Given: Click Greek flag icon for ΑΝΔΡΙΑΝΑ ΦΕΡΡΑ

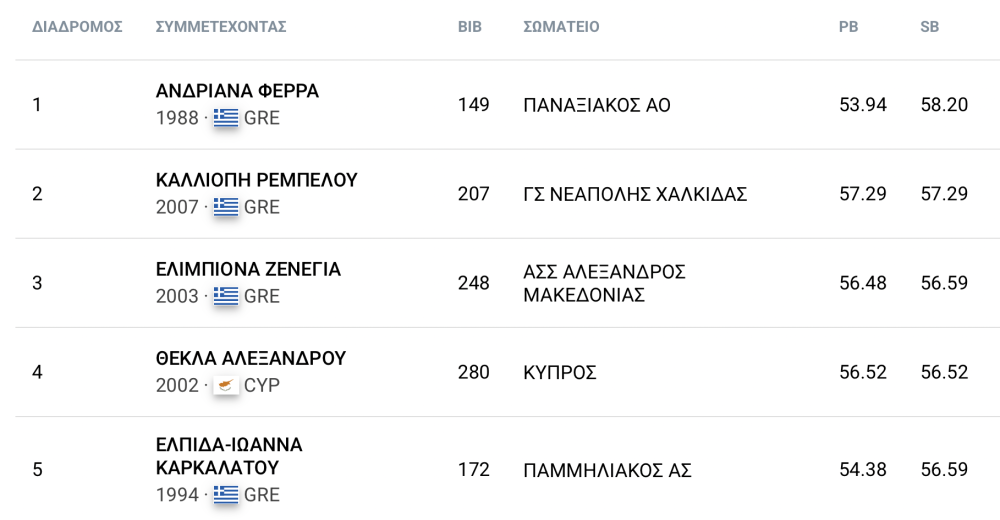Looking at the screenshot, I should (x=226, y=118).
